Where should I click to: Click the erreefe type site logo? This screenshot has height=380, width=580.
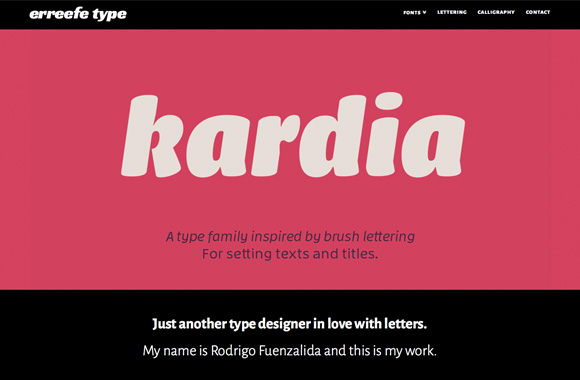(x=78, y=14)
